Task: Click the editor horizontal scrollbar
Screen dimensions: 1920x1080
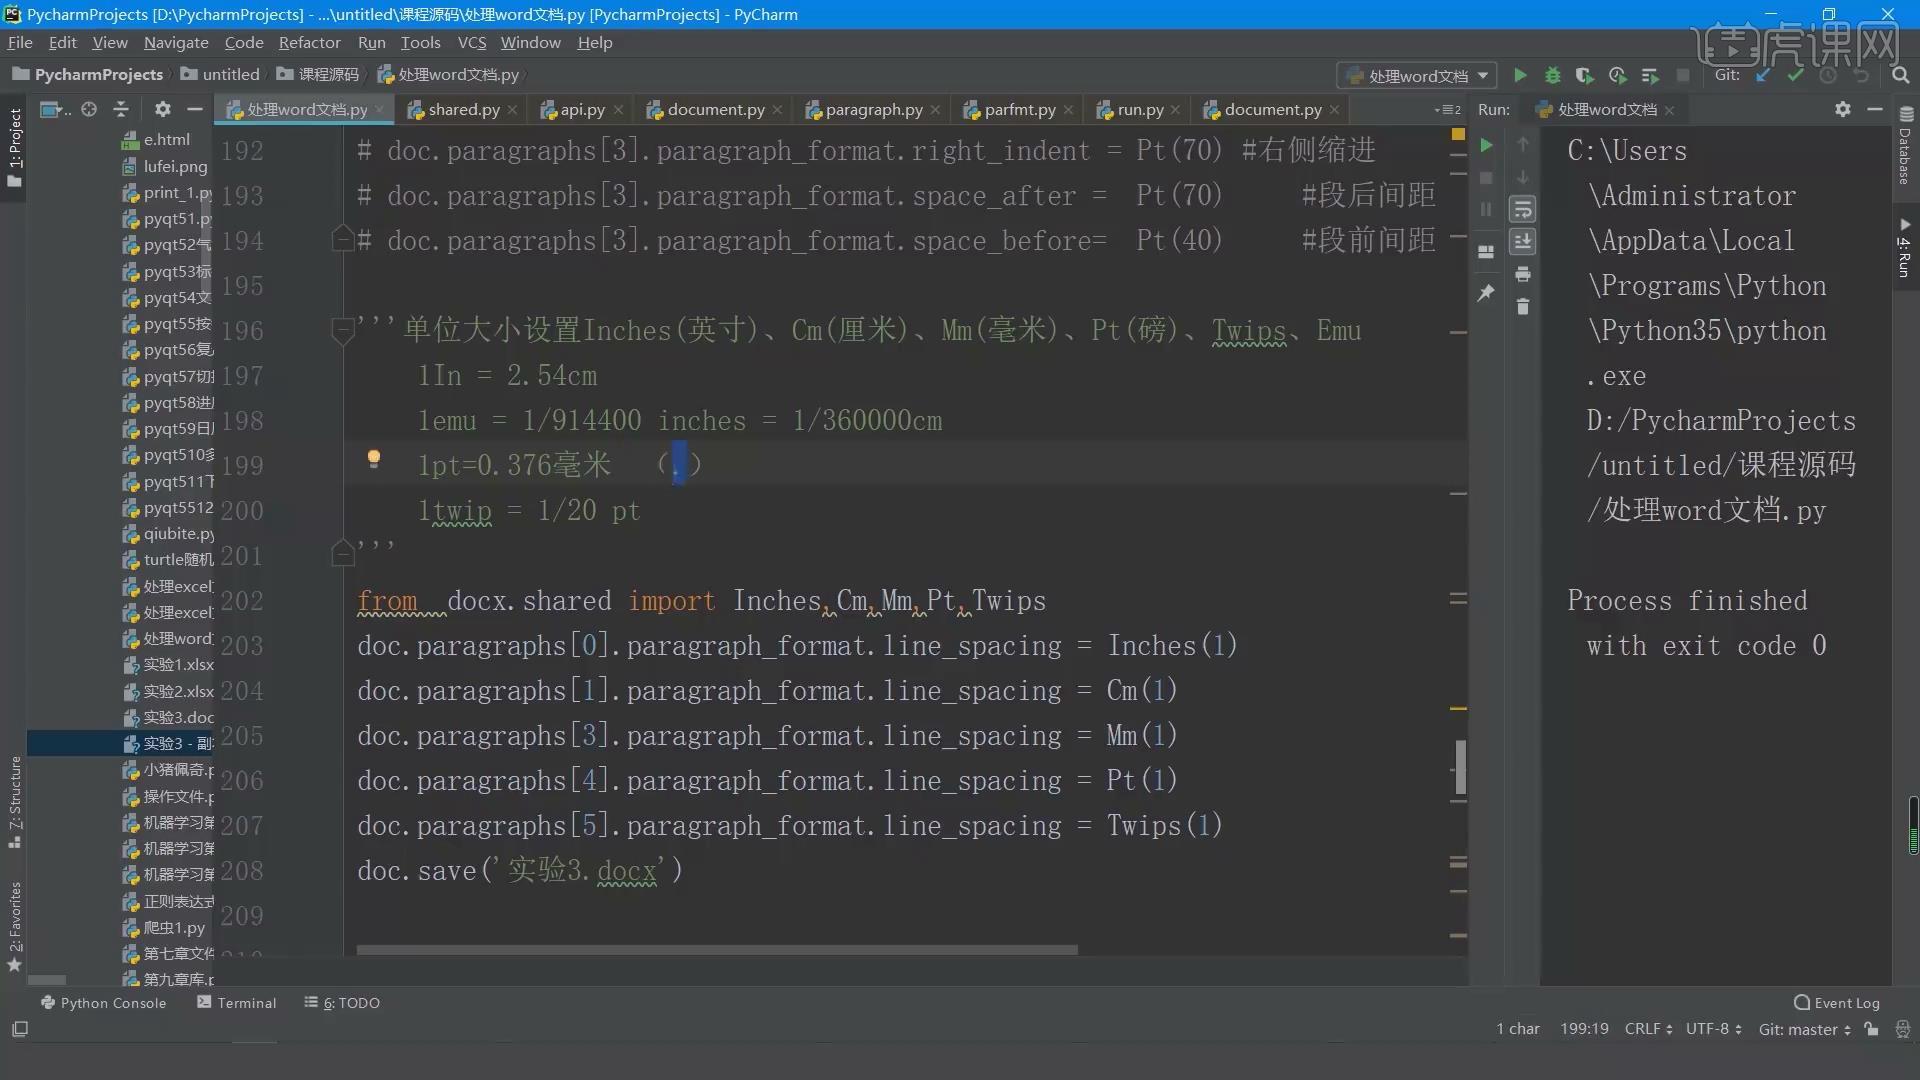Action: pyautogui.click(x=716, y=950)
